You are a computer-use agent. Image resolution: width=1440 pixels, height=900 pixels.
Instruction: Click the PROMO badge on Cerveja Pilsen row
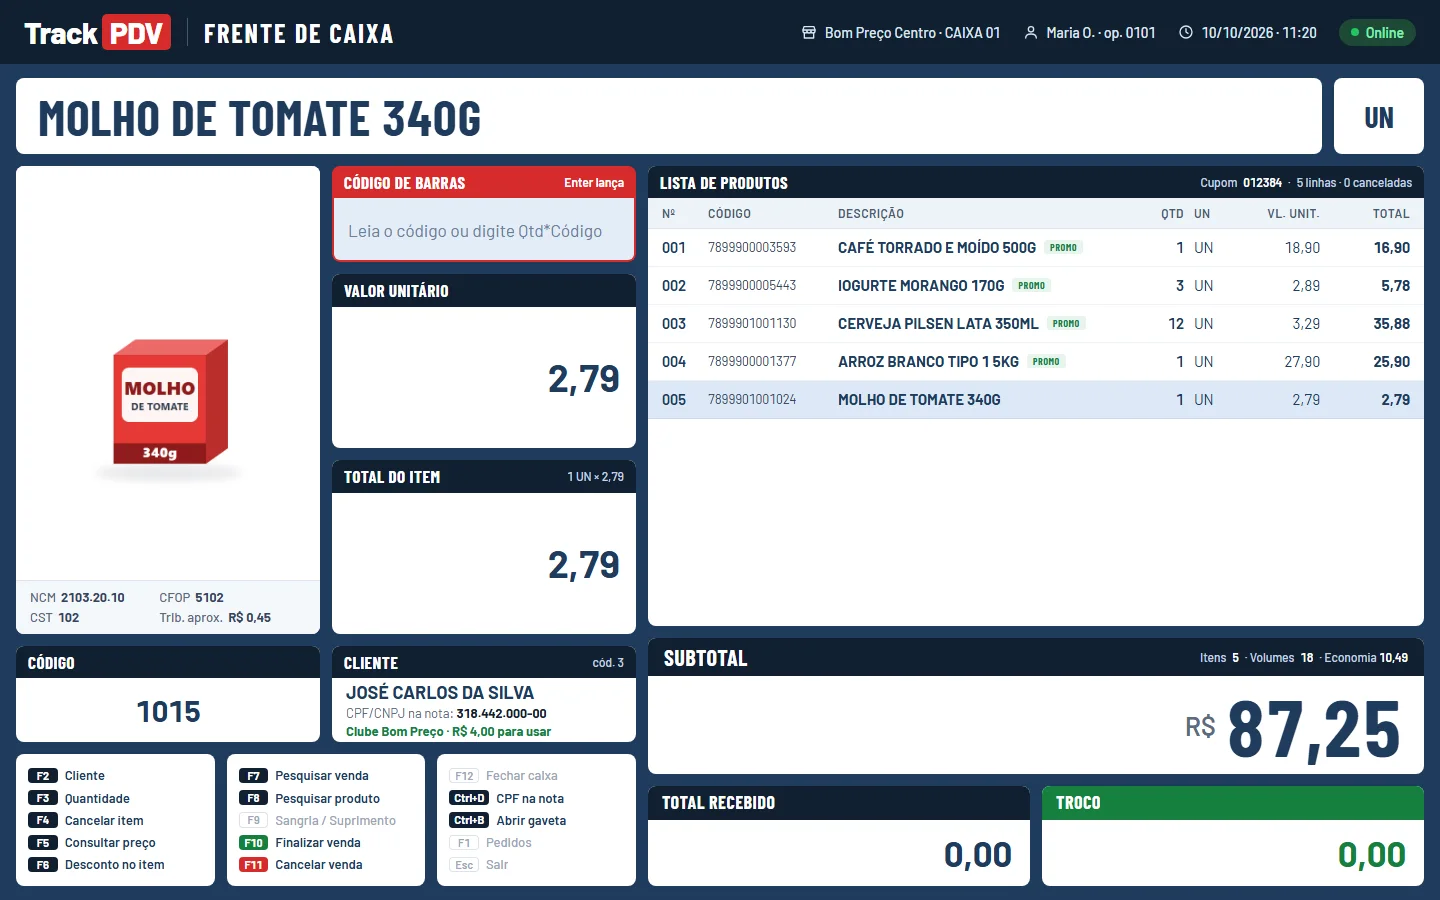point(1066,324)
